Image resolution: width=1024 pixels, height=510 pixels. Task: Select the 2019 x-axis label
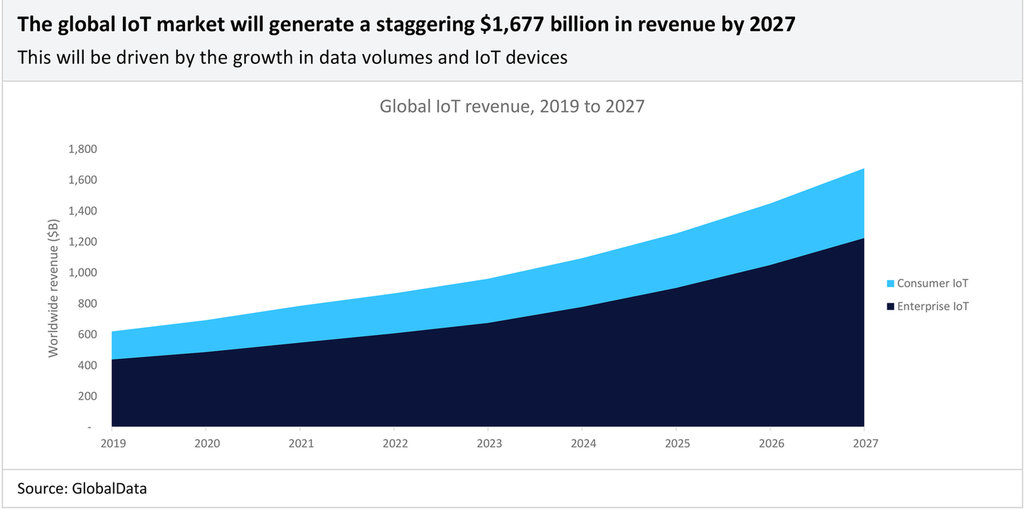[112, 442]
